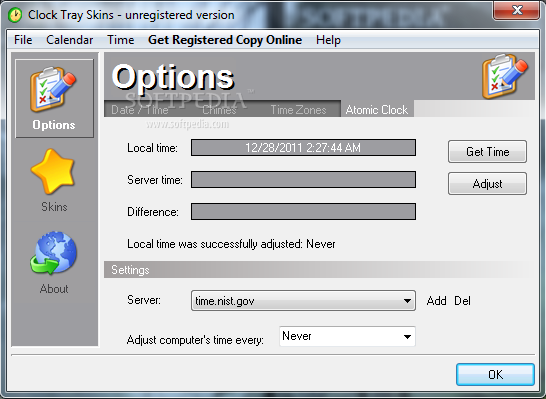Click the Local time field
This screenshot has height=399, width=546.
click(303, 148)
